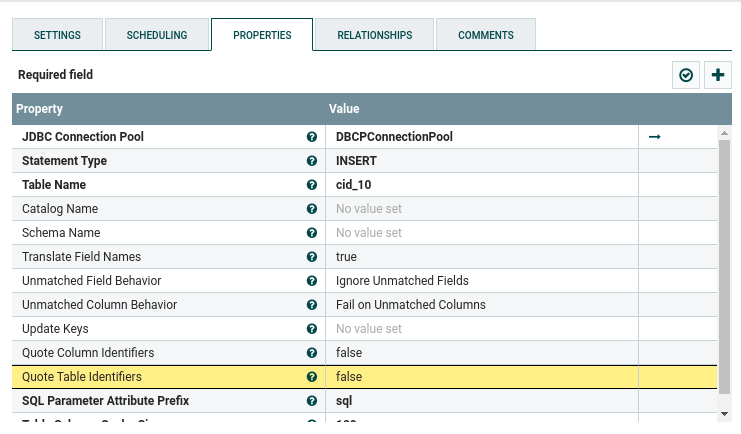Switch to the Comments tab

click(x=486, y=35)
